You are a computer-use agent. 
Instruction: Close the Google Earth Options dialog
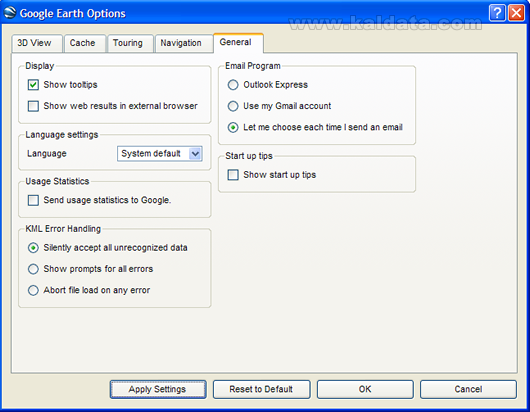pyautogui.click(x=516, y=13)
